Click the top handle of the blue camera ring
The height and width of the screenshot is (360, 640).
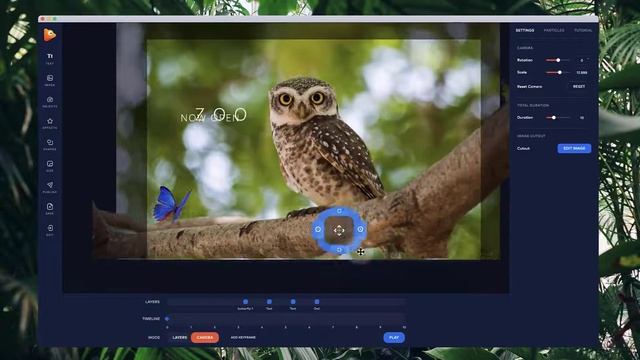tap(339, 211)
